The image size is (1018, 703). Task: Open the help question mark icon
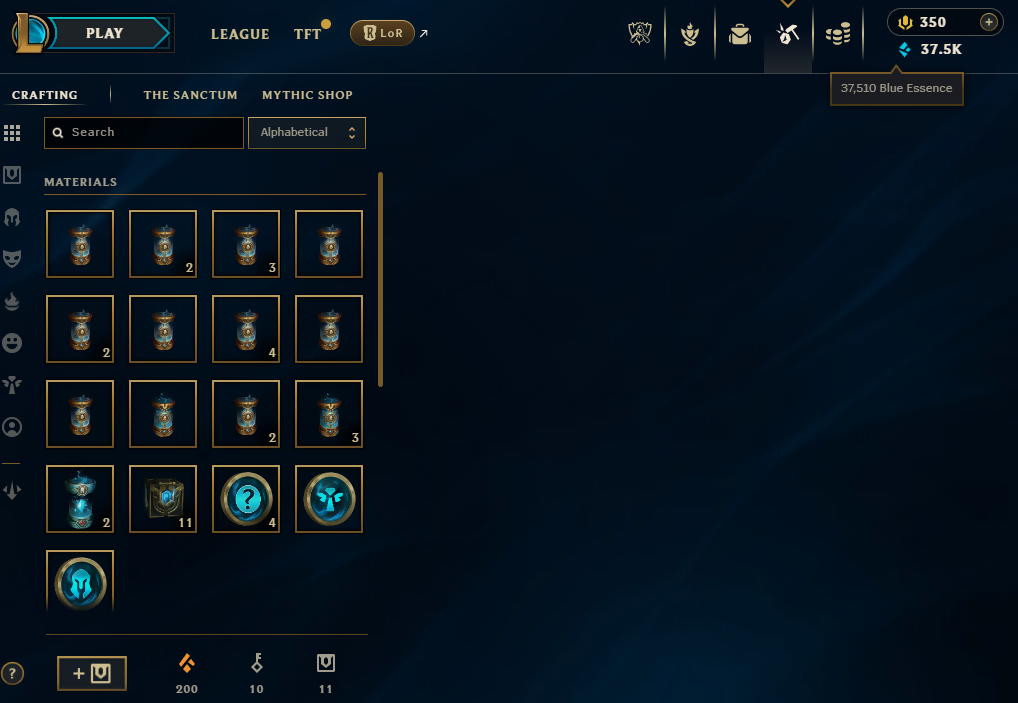click(12, 673)
